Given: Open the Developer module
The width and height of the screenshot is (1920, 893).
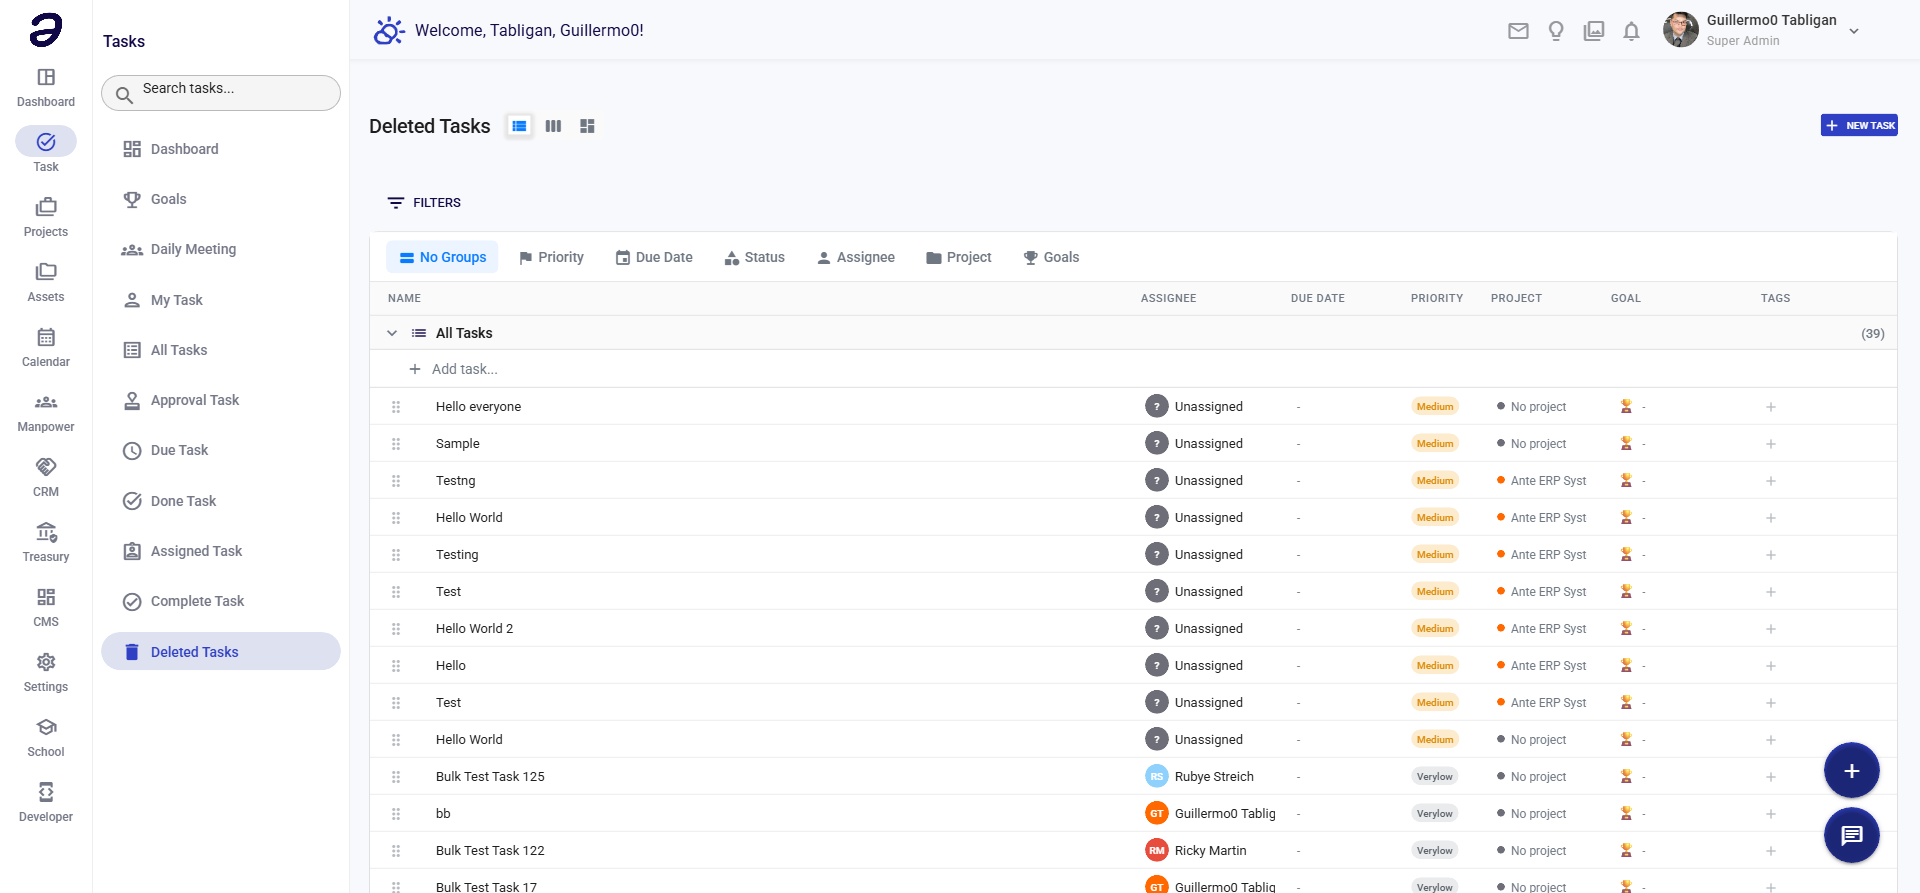Looking at the screenshot, I should pyautogui.click(x=46, y=802).
